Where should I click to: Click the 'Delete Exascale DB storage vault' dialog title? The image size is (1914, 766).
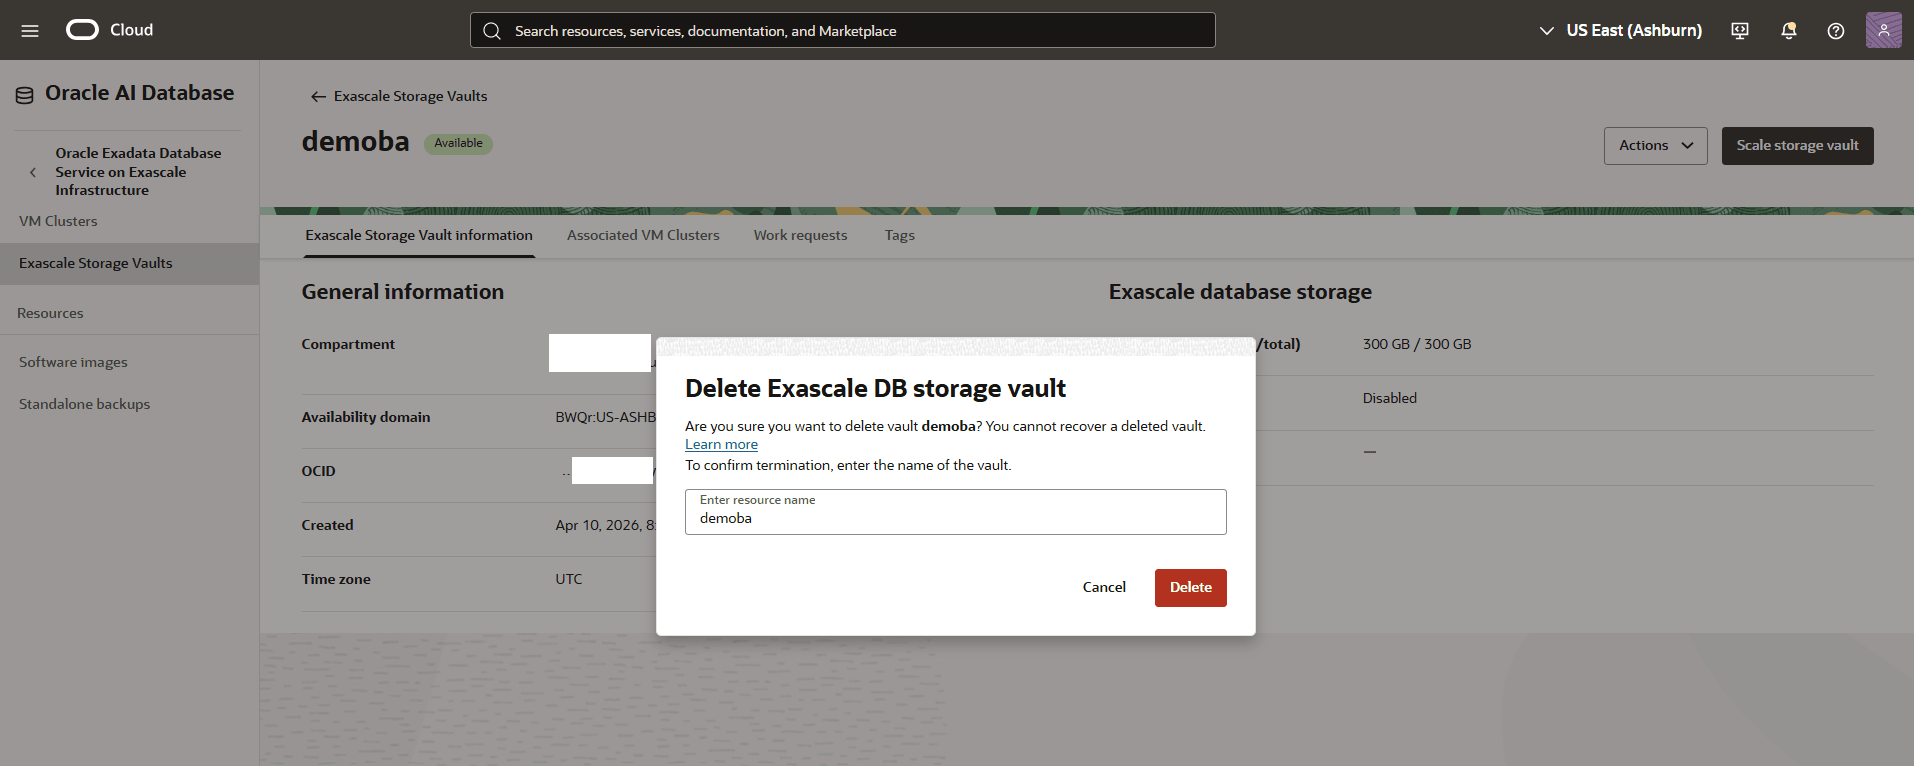pos(875,389)
